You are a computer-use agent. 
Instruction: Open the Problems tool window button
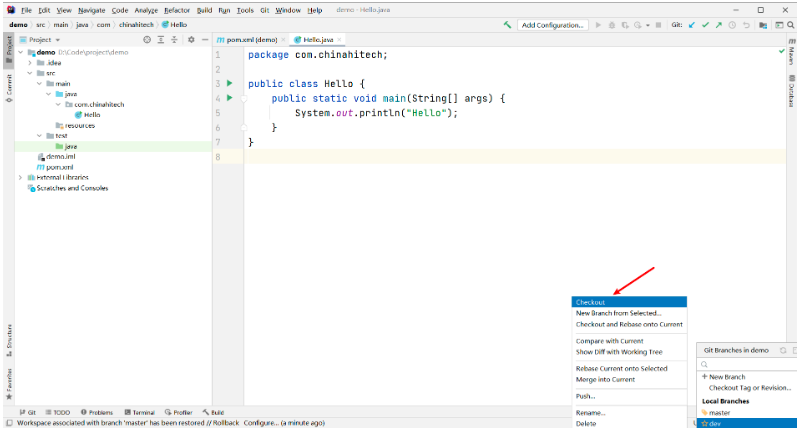tap(97, 412)
